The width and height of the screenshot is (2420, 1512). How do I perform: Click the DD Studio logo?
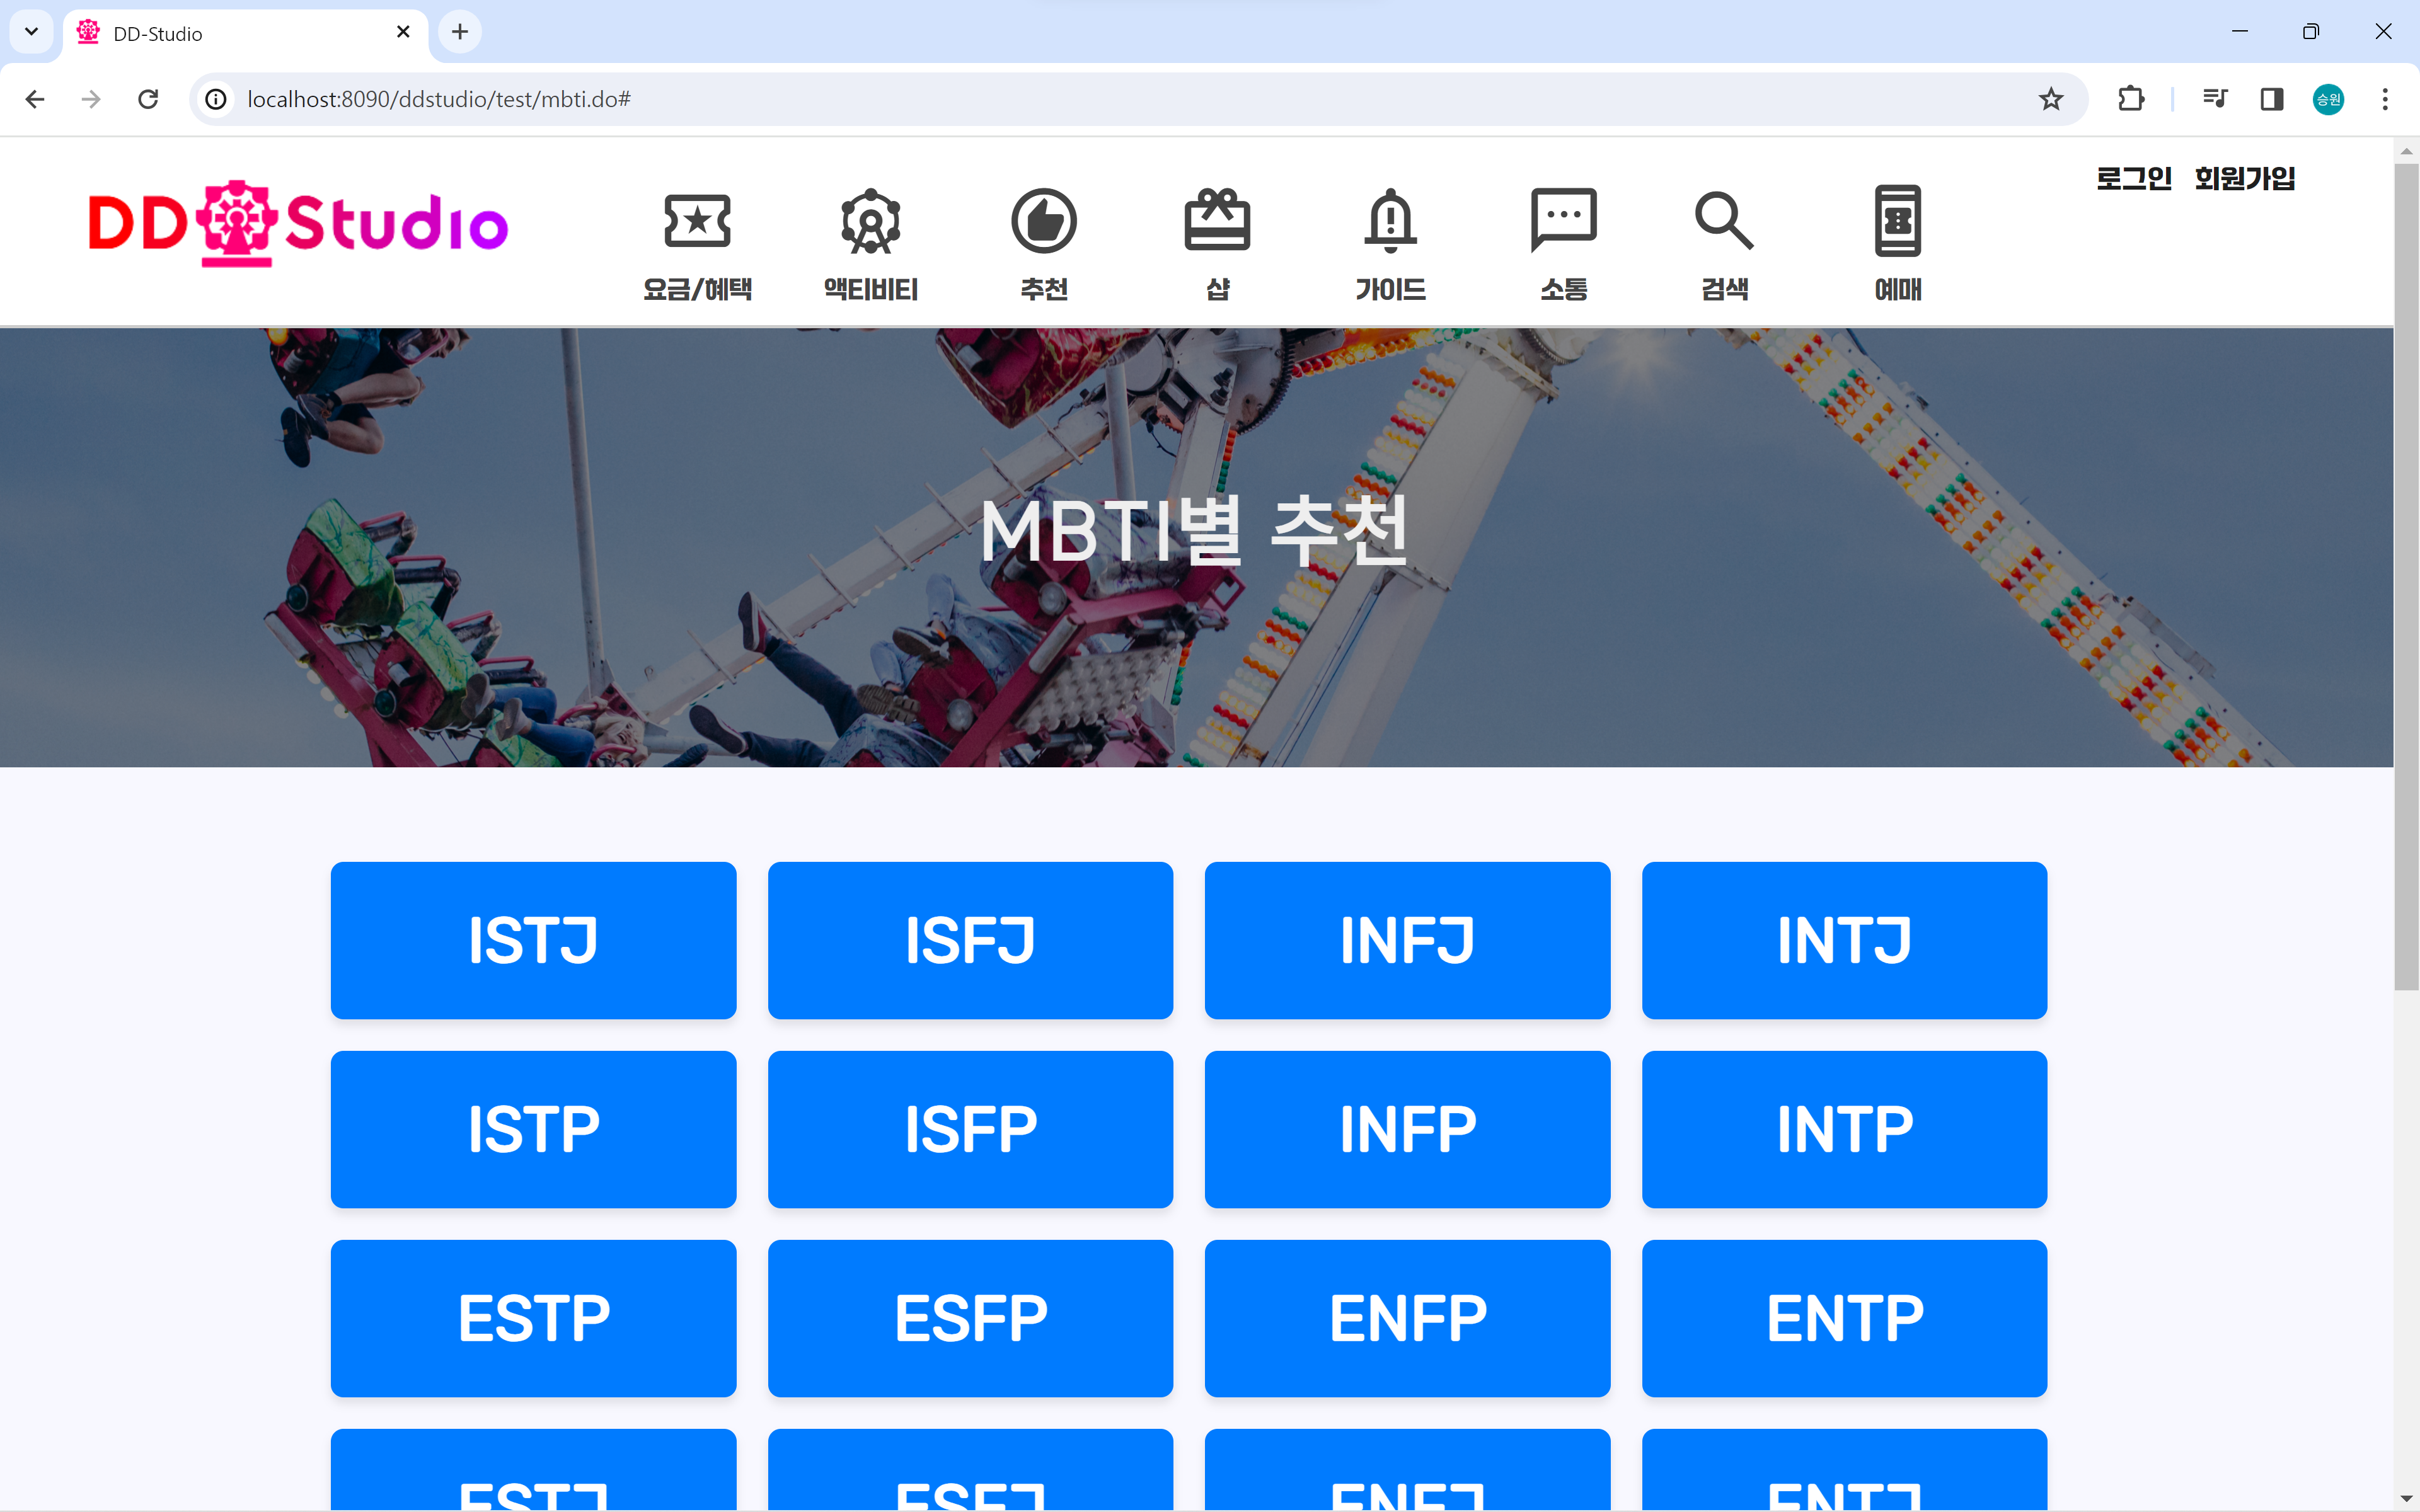298,223
